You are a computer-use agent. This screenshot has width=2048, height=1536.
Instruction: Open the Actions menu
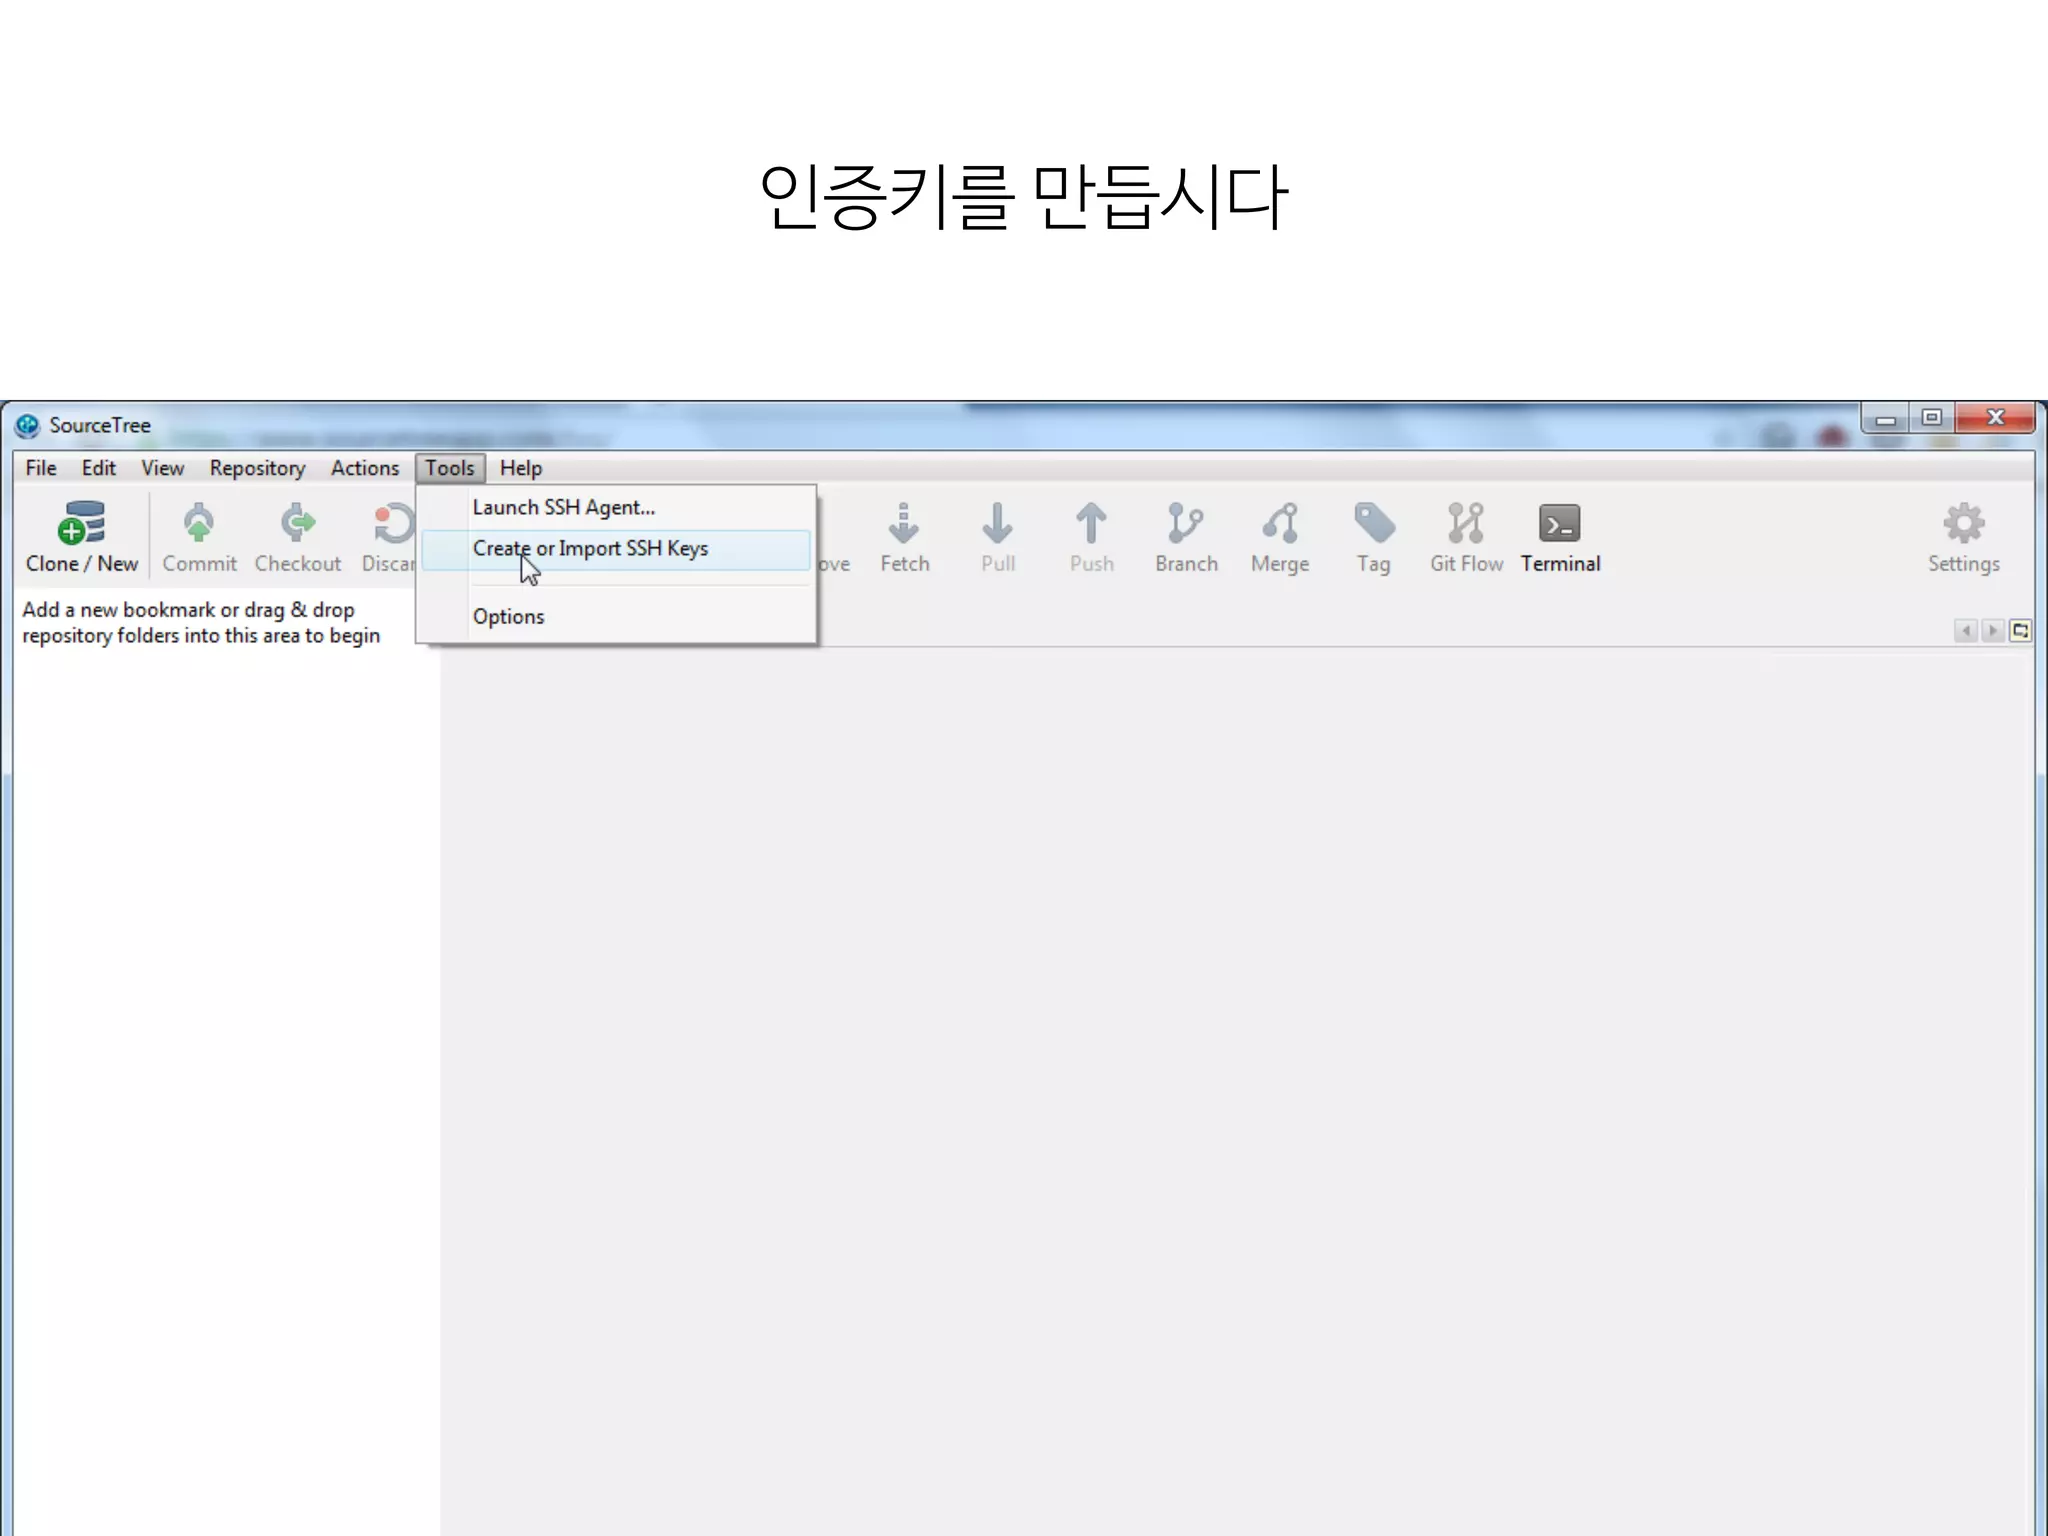pos(365,468)
